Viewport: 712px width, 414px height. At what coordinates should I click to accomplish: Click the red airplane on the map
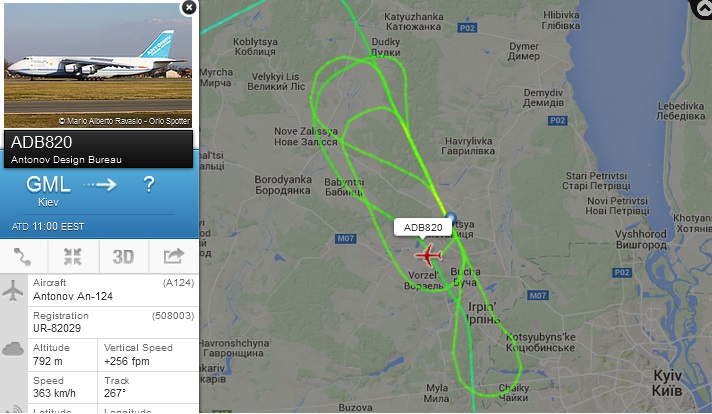pyautogui.click(x=428, y=256)
